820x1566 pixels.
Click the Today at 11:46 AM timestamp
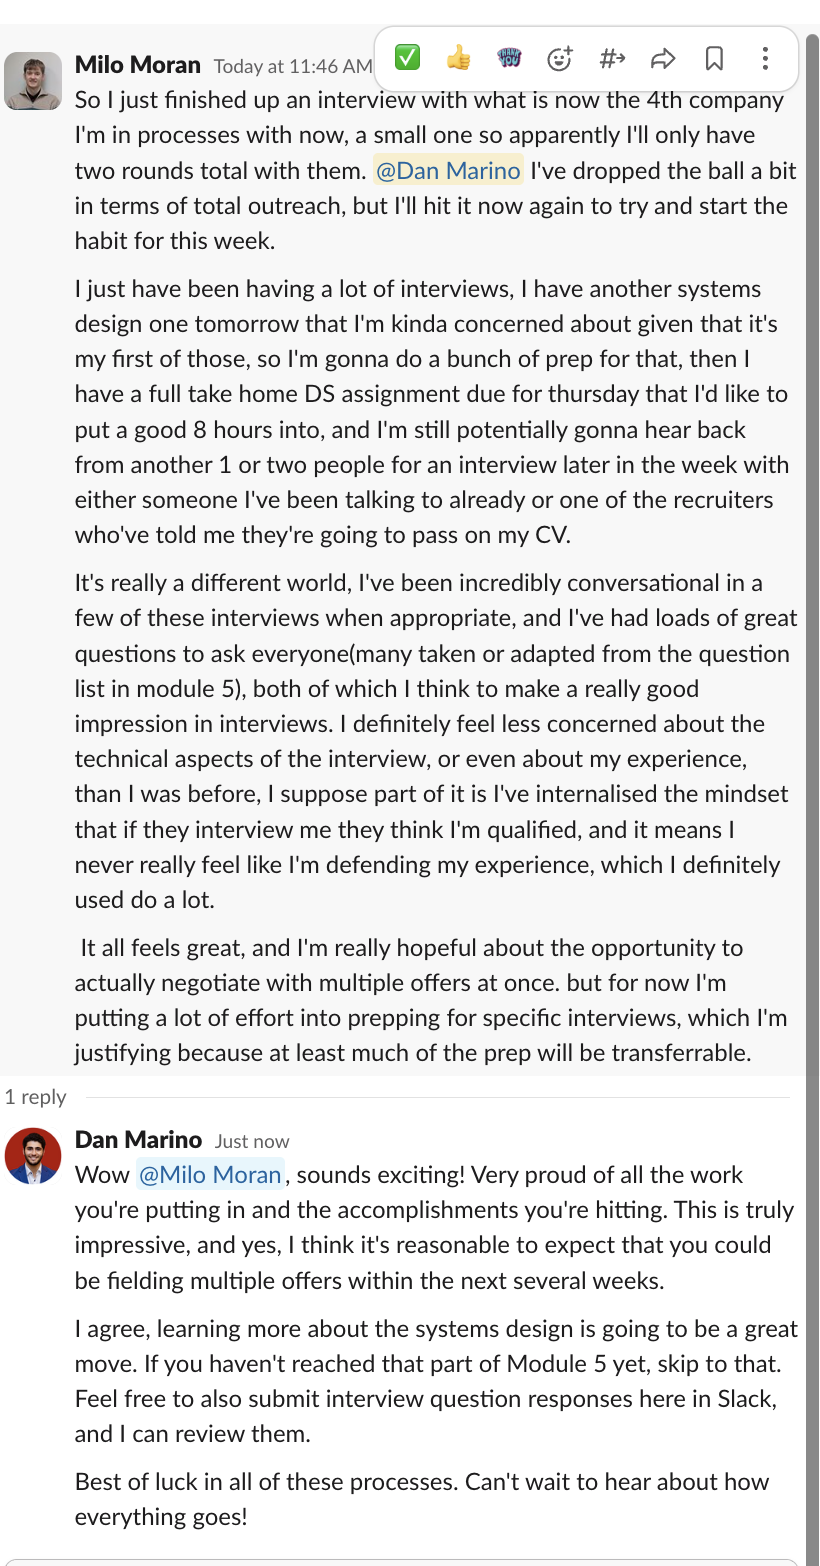coord(292,67)
